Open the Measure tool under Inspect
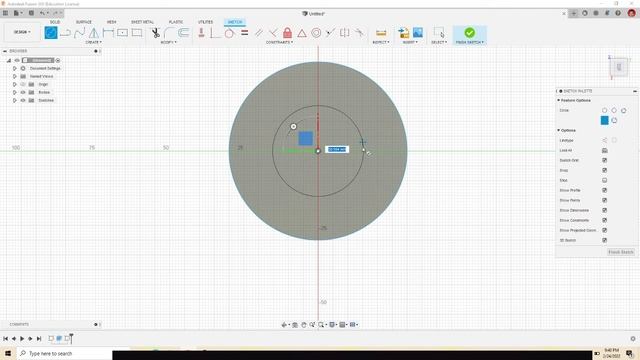The image size is (640, 360). coord(381,33)
